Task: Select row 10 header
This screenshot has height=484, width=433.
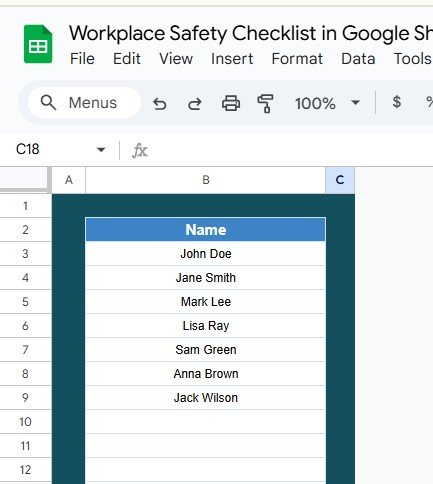Action: coord(25,422)
